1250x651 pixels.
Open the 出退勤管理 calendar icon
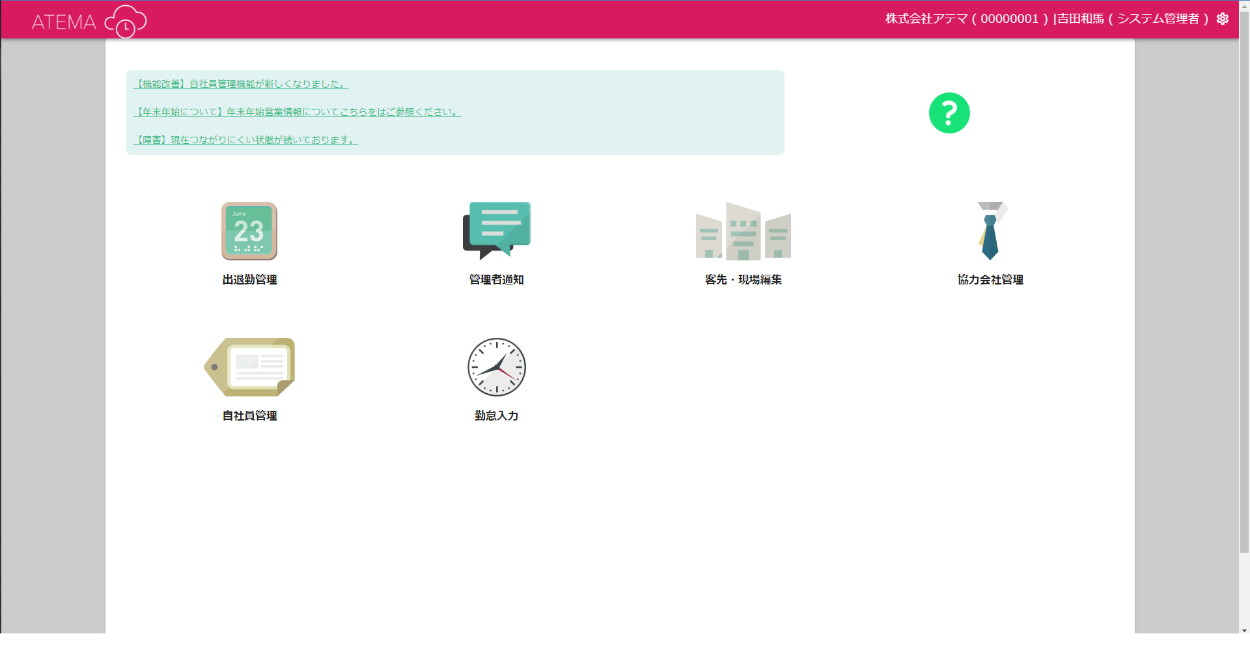pyautogui.click(x=249, y=231)
